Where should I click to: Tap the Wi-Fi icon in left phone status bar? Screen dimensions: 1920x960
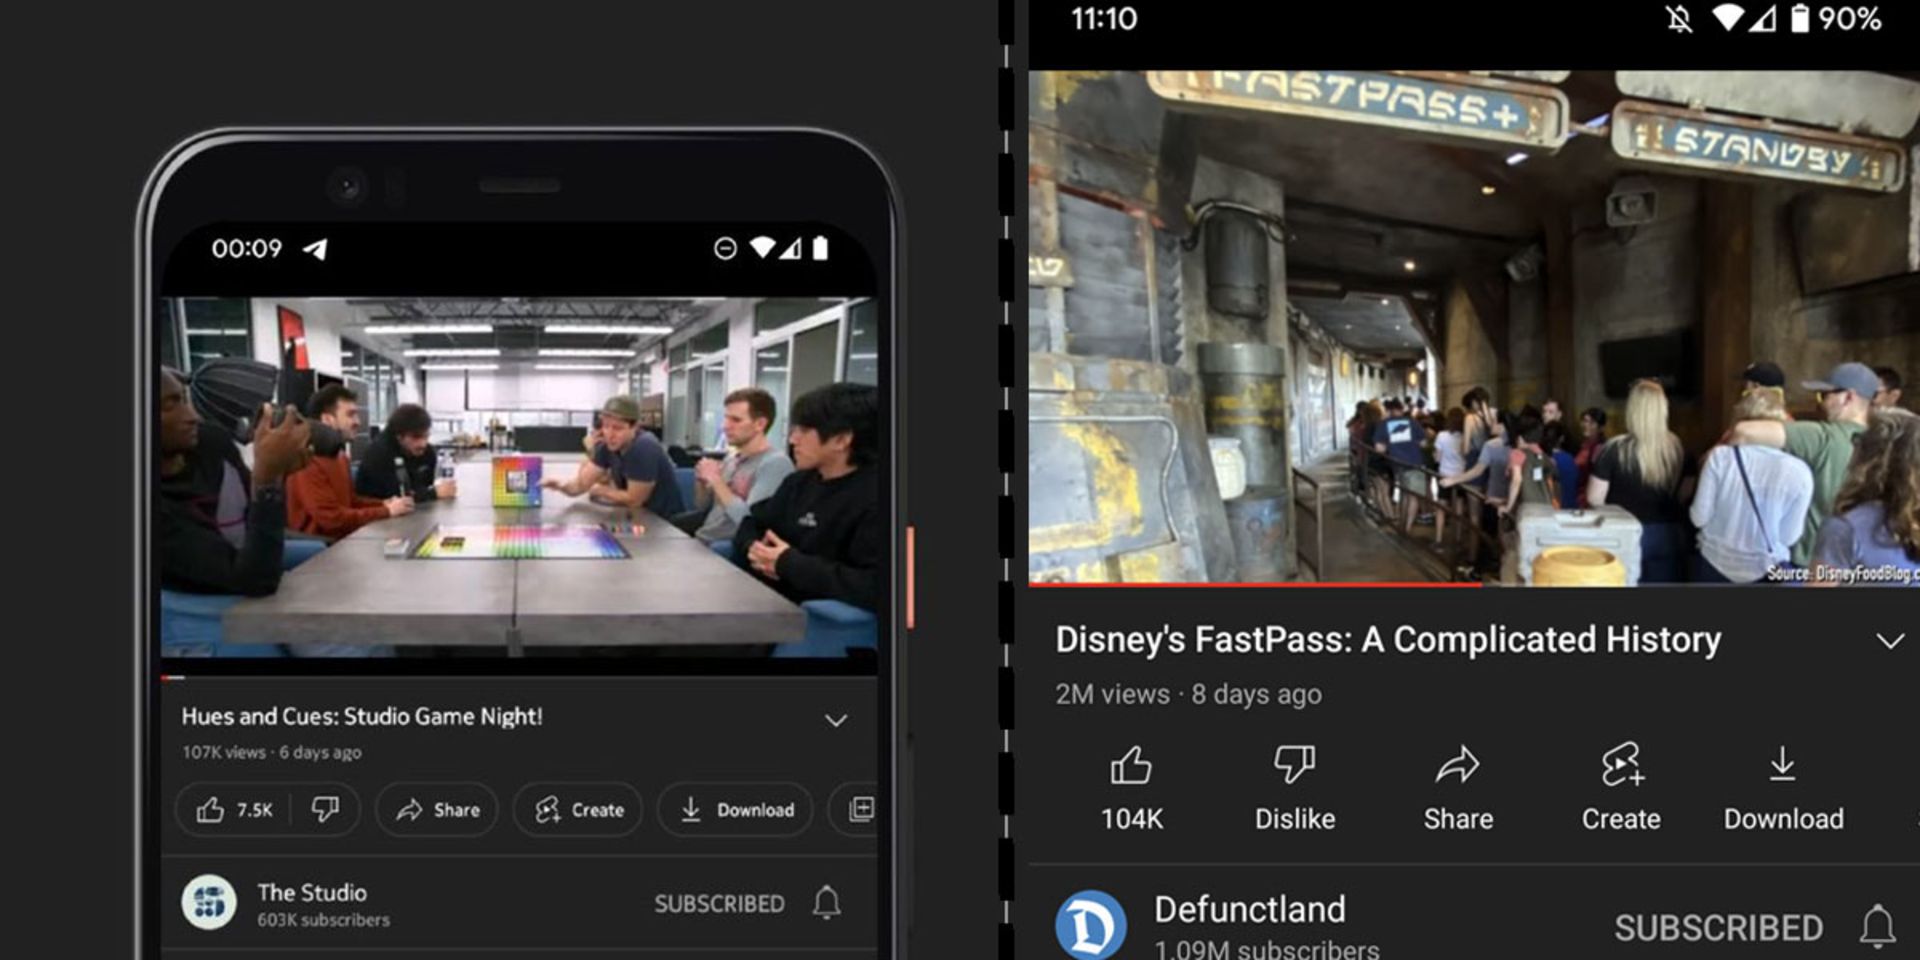(x=763, y=247)
